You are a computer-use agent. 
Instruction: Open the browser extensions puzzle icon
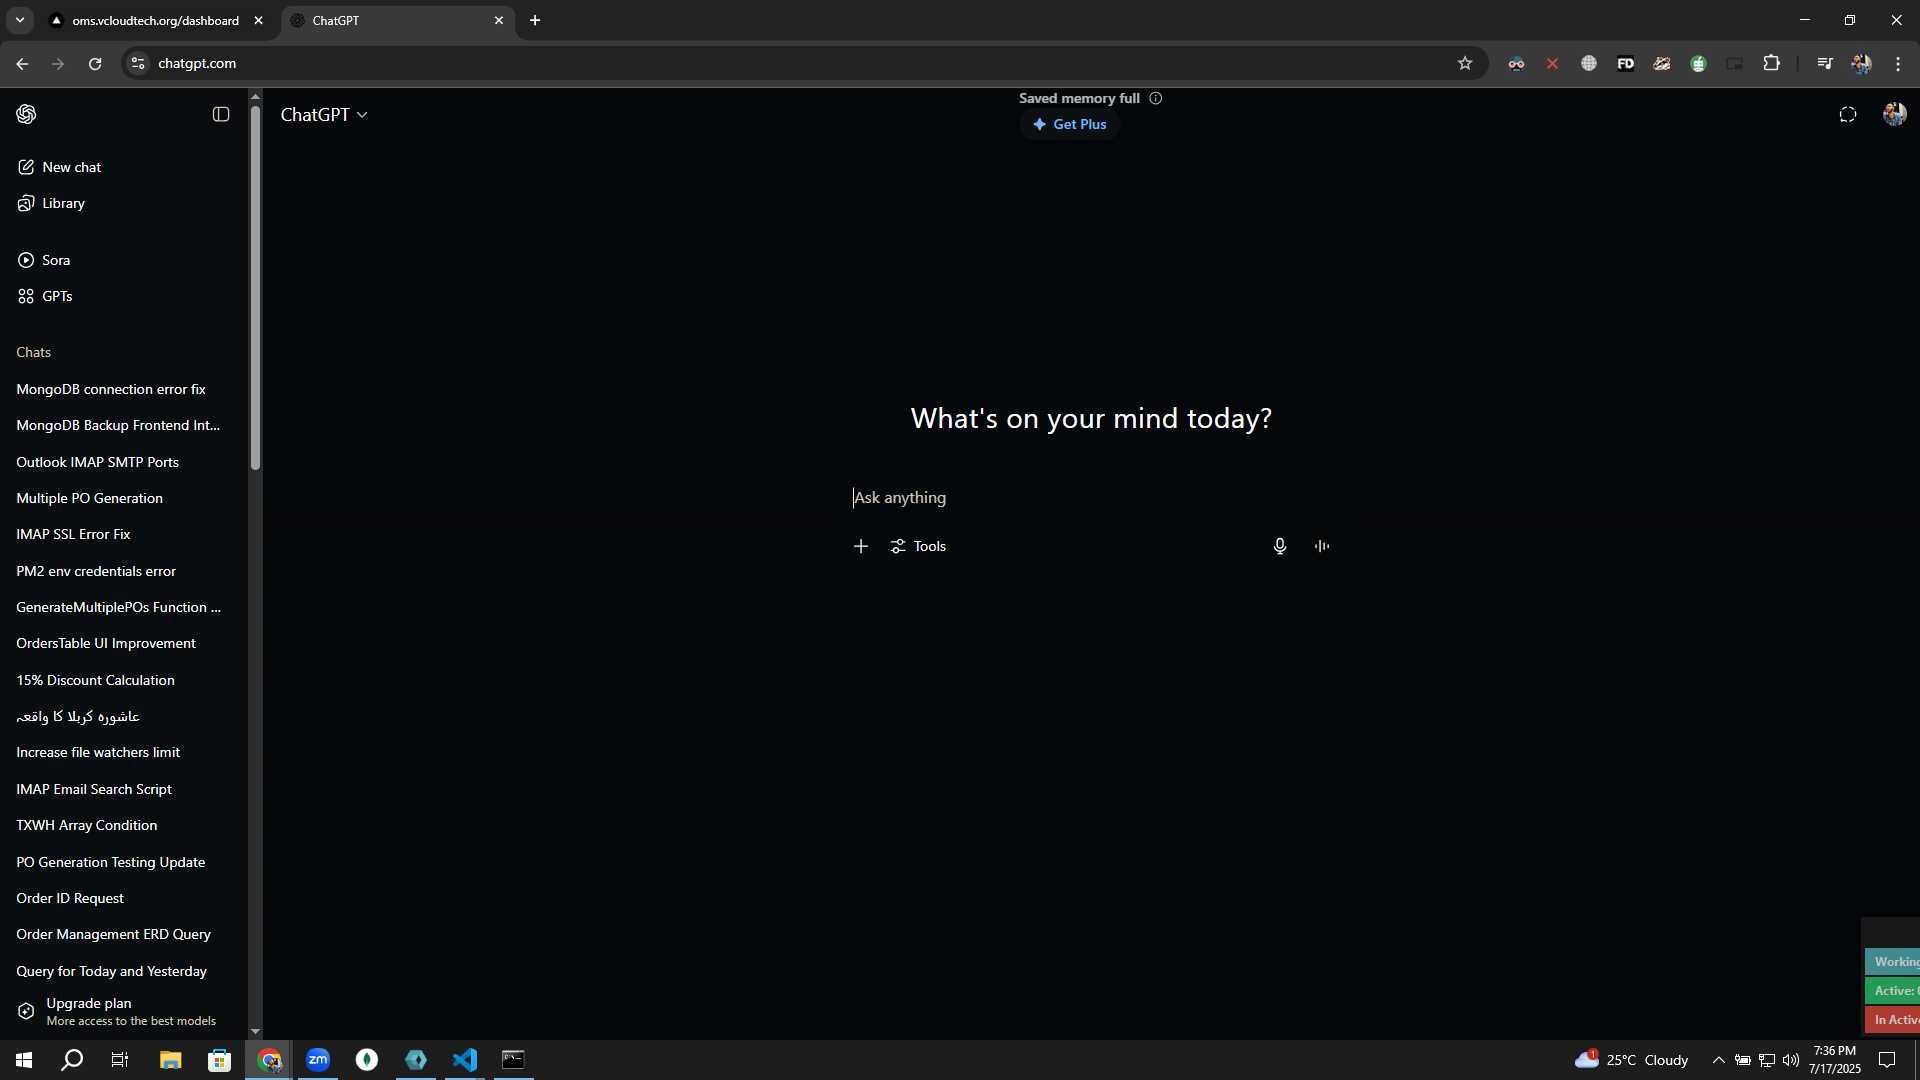(1771, 63)
